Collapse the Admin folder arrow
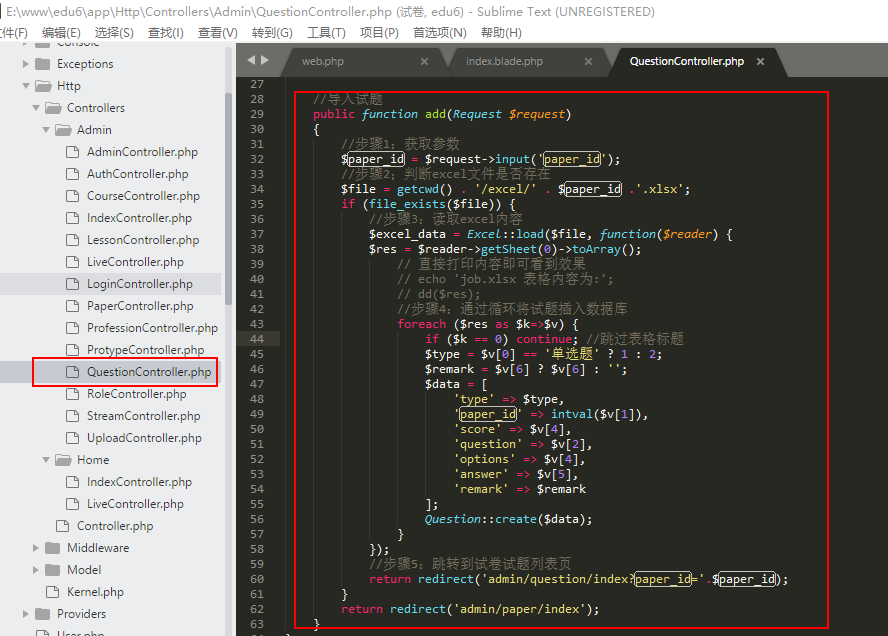Viewport: 888px width, 636px height. 46,130
